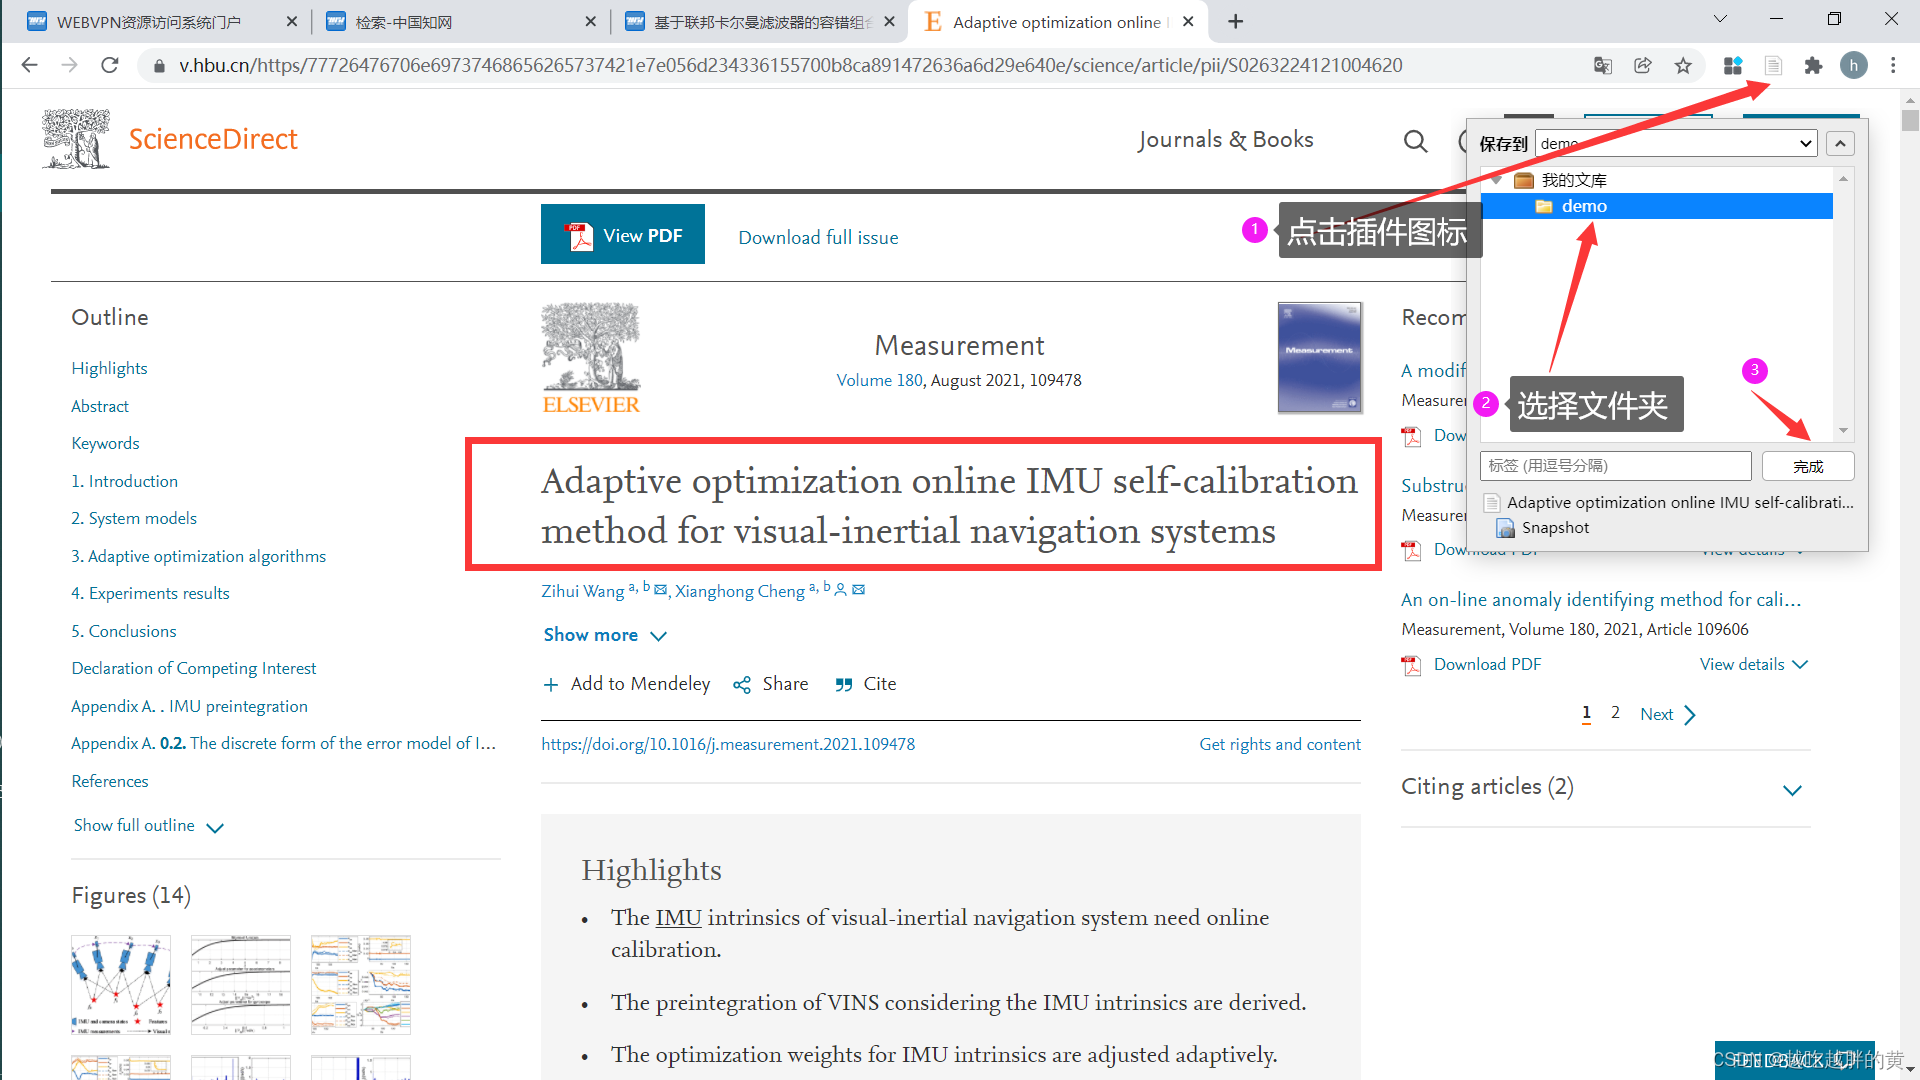Select the demo folder in library tree

click(x=1584, y=206)
